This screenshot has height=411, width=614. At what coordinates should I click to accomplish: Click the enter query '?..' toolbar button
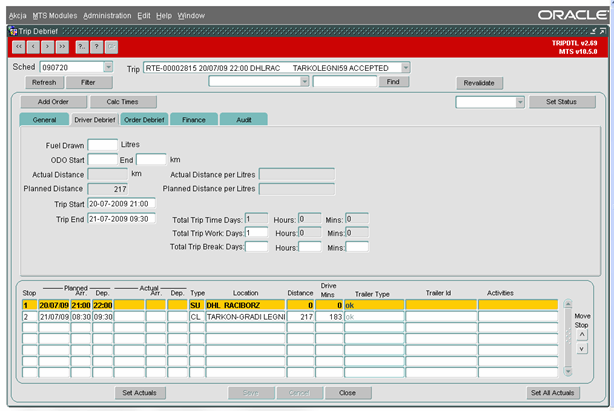82,47
